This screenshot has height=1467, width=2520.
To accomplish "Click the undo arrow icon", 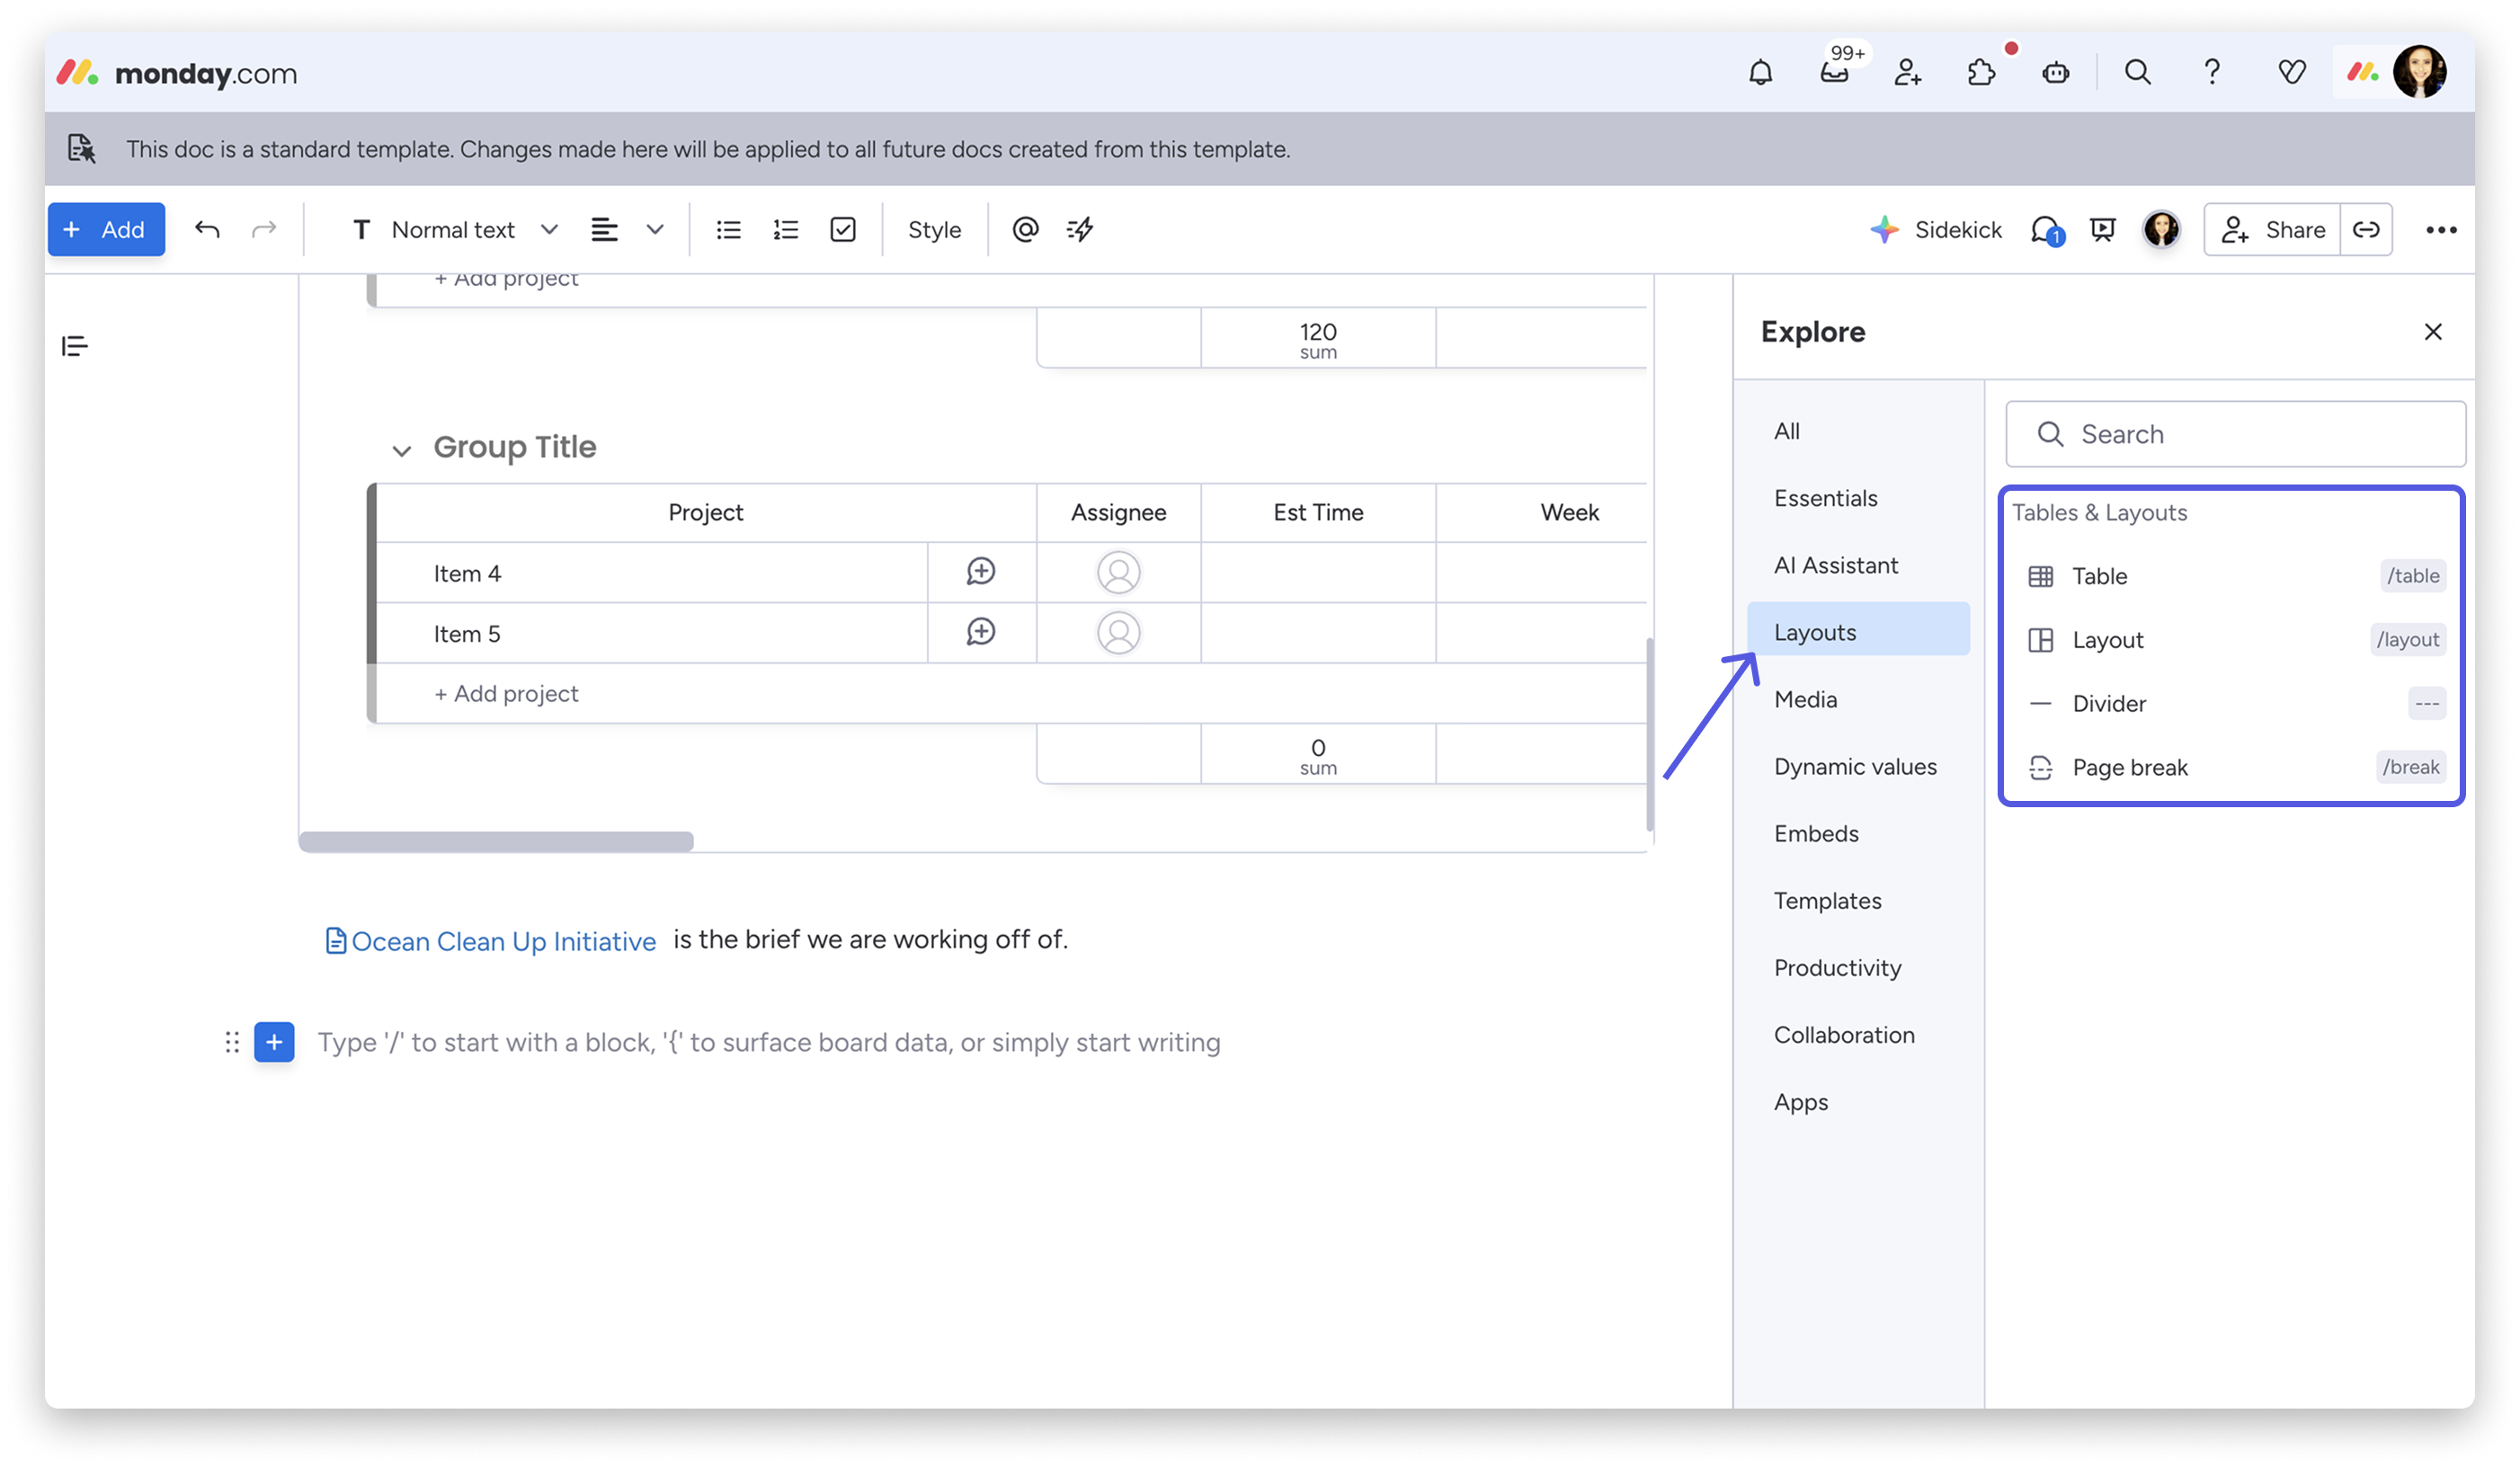I will pyautogui.click(x=207, y=230).
